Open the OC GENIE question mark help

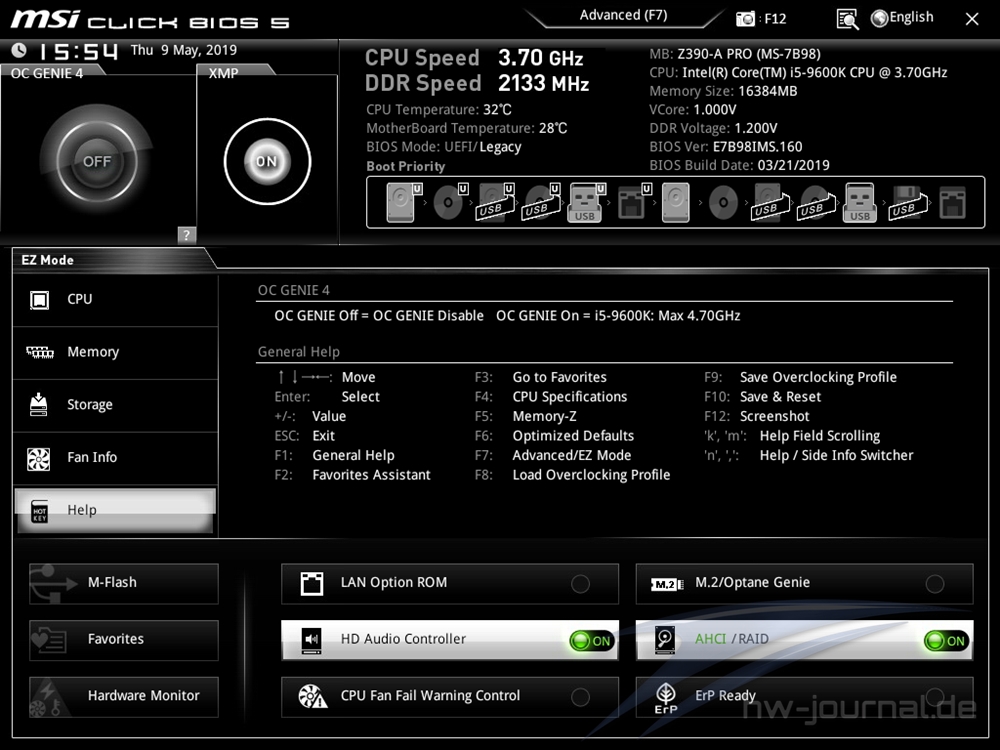click(x=186, y=235)
